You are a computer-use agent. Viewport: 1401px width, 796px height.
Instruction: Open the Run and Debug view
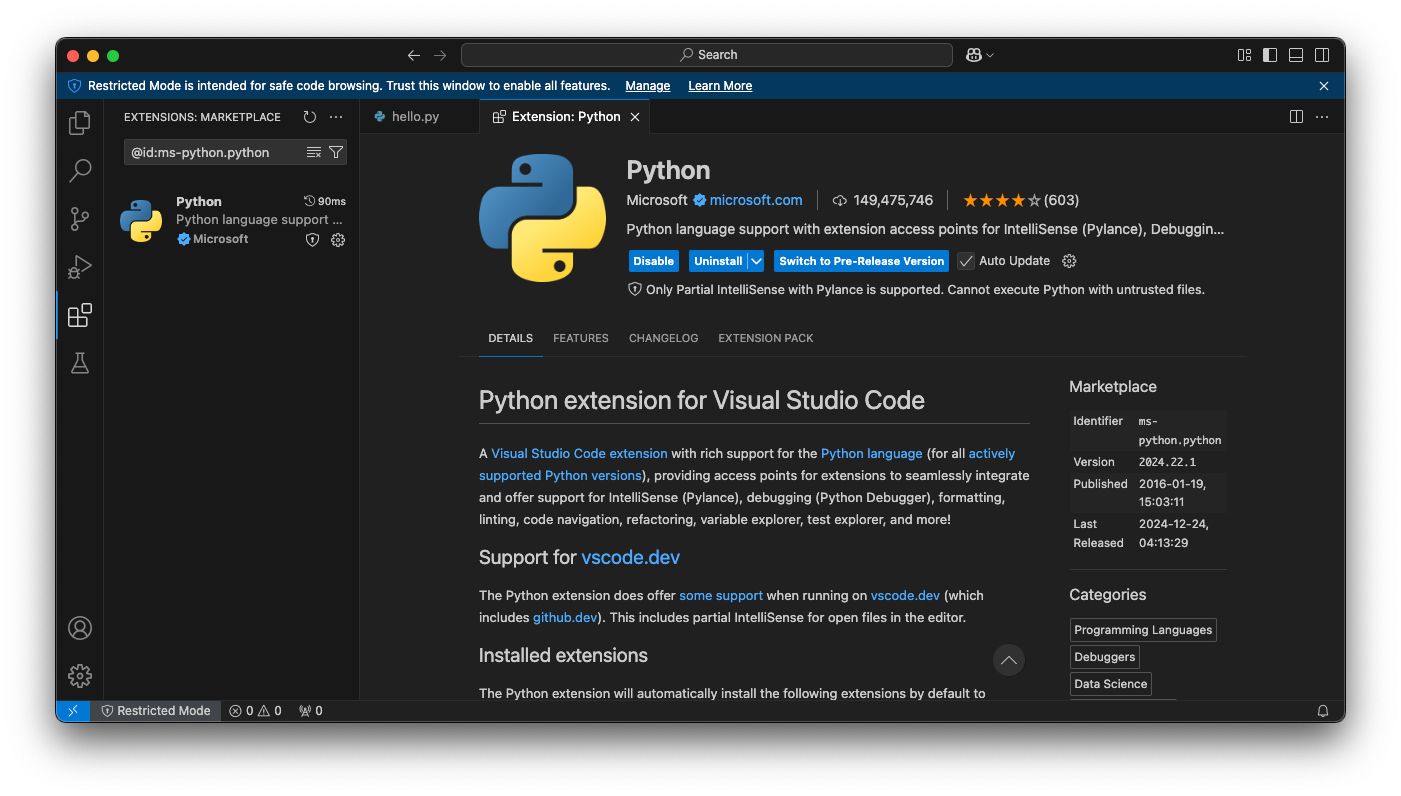(80, 267)
